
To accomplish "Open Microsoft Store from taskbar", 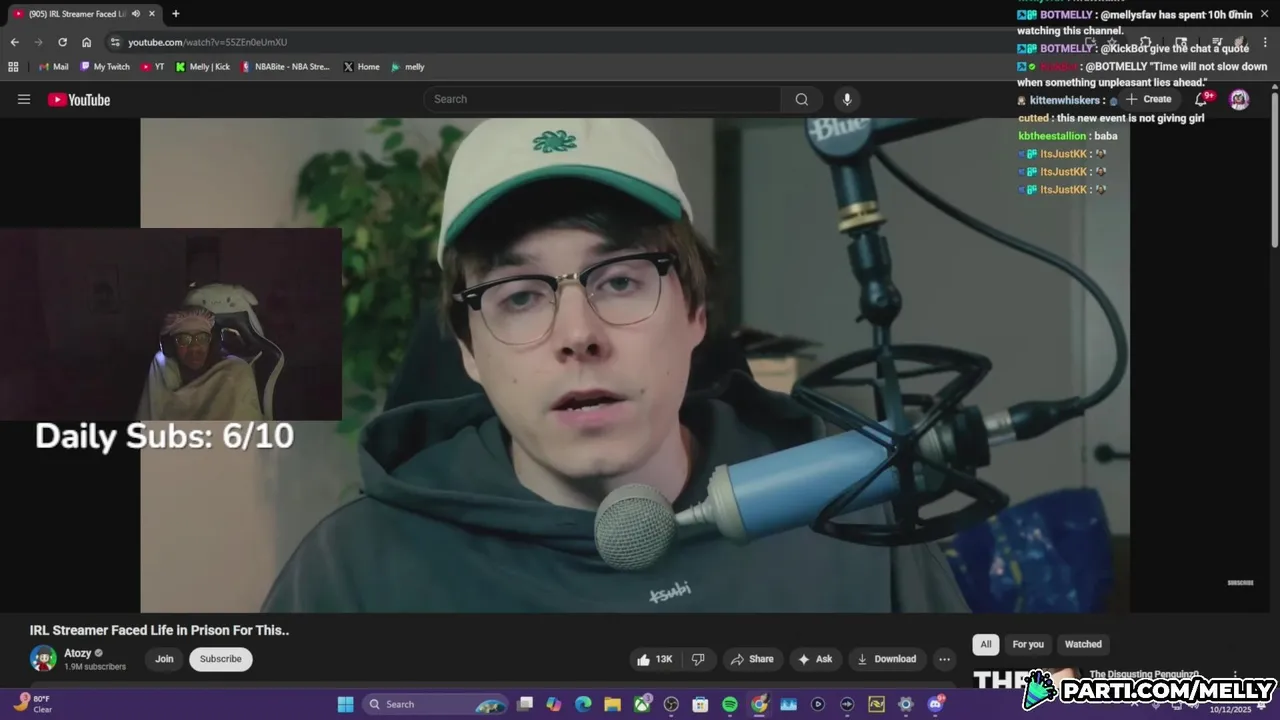I will (x=700, y=704).
